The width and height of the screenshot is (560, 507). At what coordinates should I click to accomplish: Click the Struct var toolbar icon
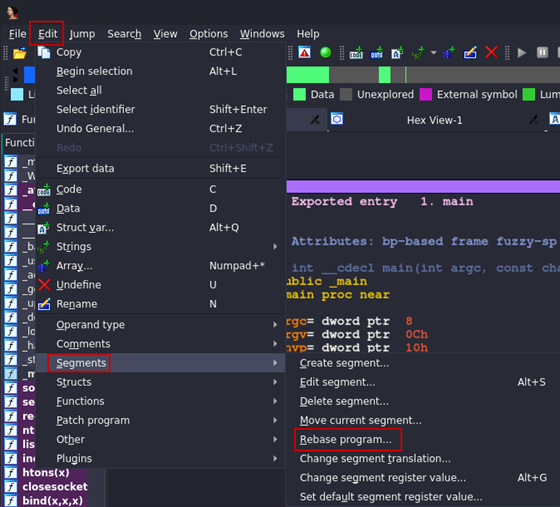397,53
